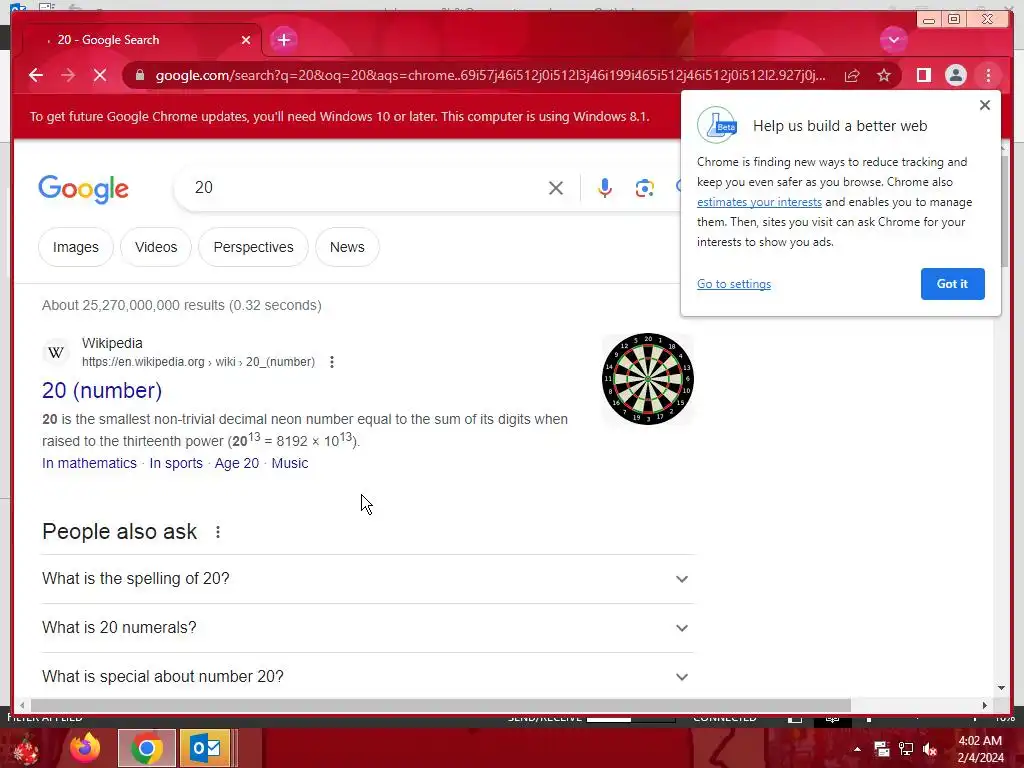Viewport: 1024px width, 768px height.
Task: Open Firefox from the taskbar
Action: click(86, 748)
